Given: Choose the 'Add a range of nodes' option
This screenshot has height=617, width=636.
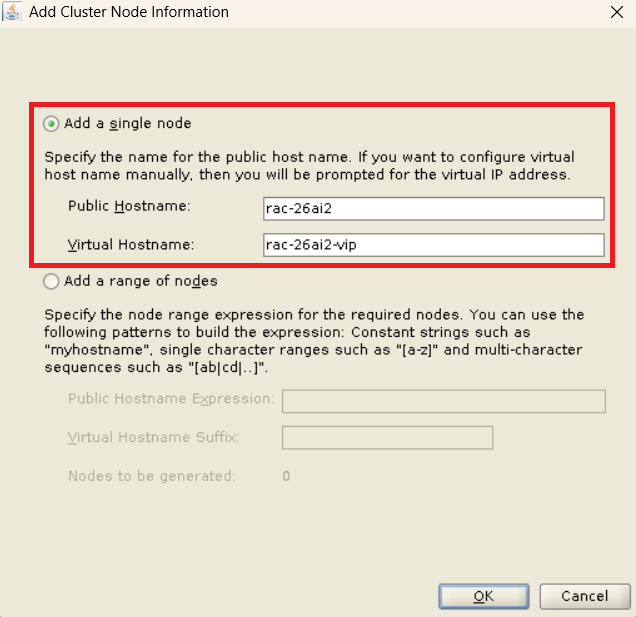Looking at the screenshot, I should pyautogui.click(x=52, y=281).
